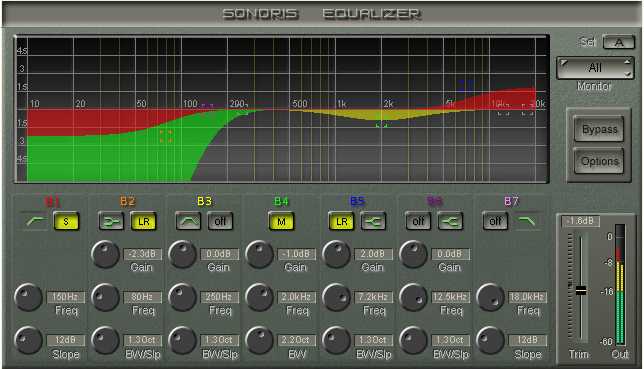The width and height of the screenshot is (644, 369).
Task: Toggle the B3 off button
Action: tap(220, 221)
